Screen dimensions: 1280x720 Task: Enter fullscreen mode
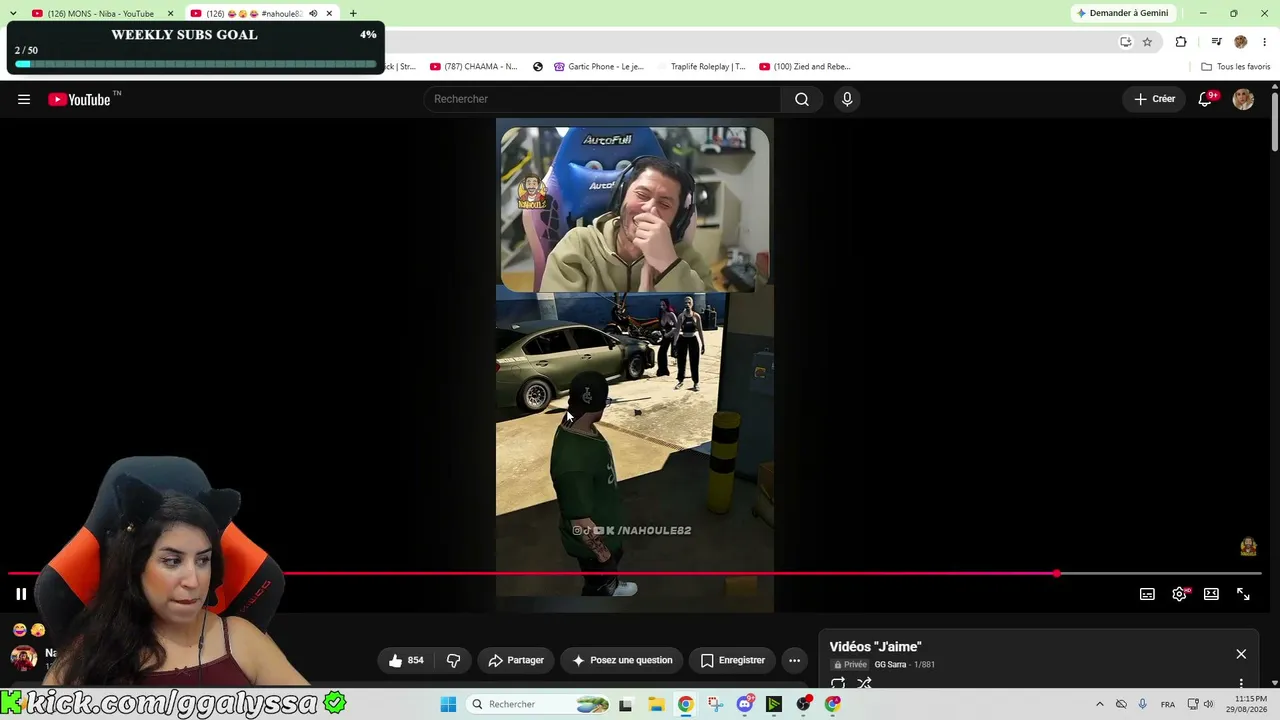(1243, 594)
